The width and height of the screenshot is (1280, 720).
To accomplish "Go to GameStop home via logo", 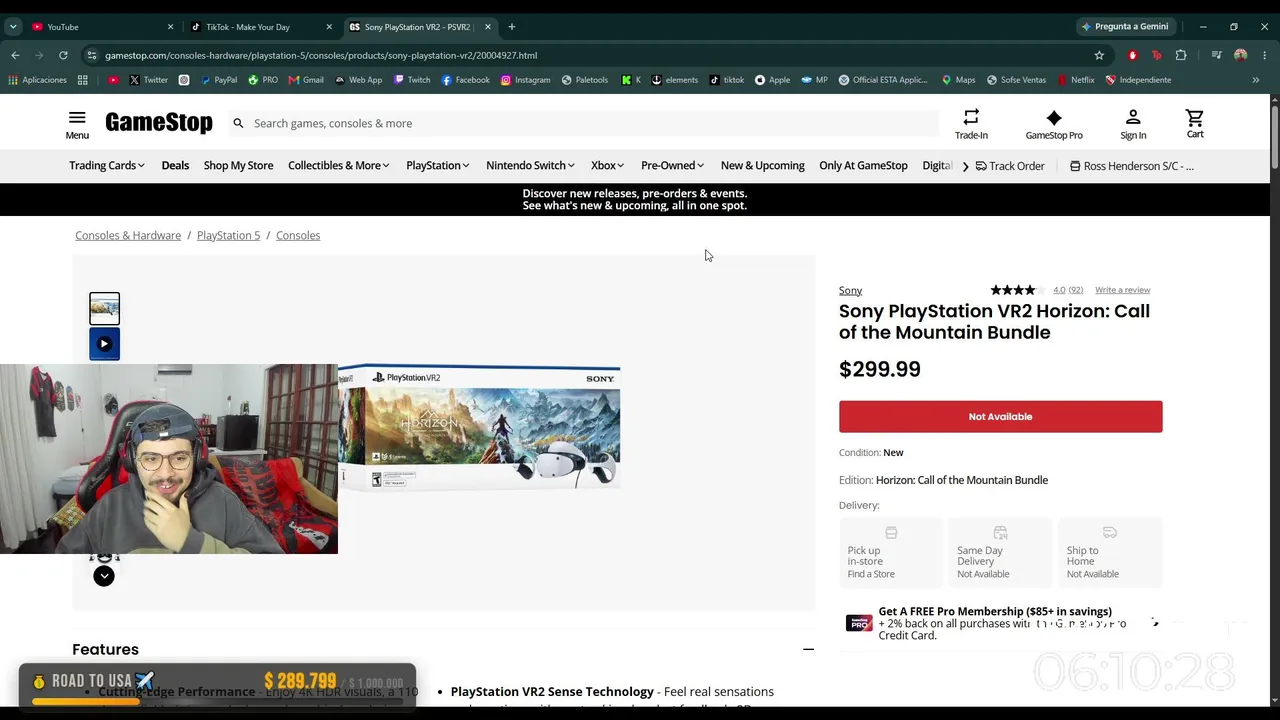I will pos(159,123).
